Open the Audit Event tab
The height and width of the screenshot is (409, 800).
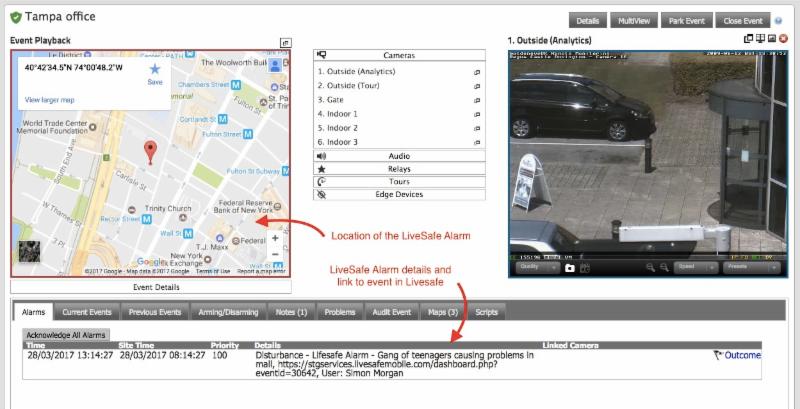[391, 312]
